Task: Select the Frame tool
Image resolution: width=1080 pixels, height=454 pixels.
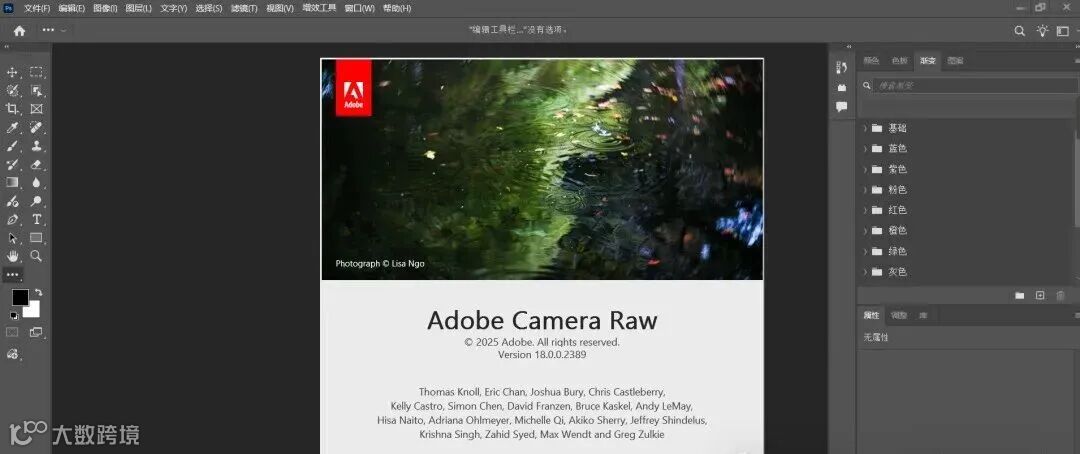Action: [37, 109]
